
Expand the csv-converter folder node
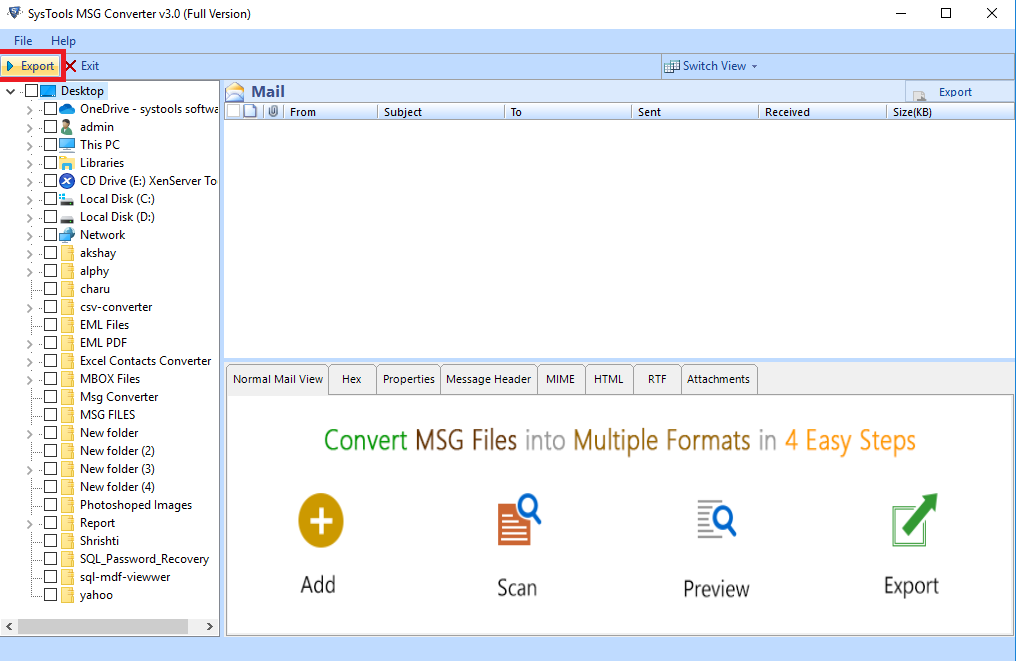(x=29, y=308)
